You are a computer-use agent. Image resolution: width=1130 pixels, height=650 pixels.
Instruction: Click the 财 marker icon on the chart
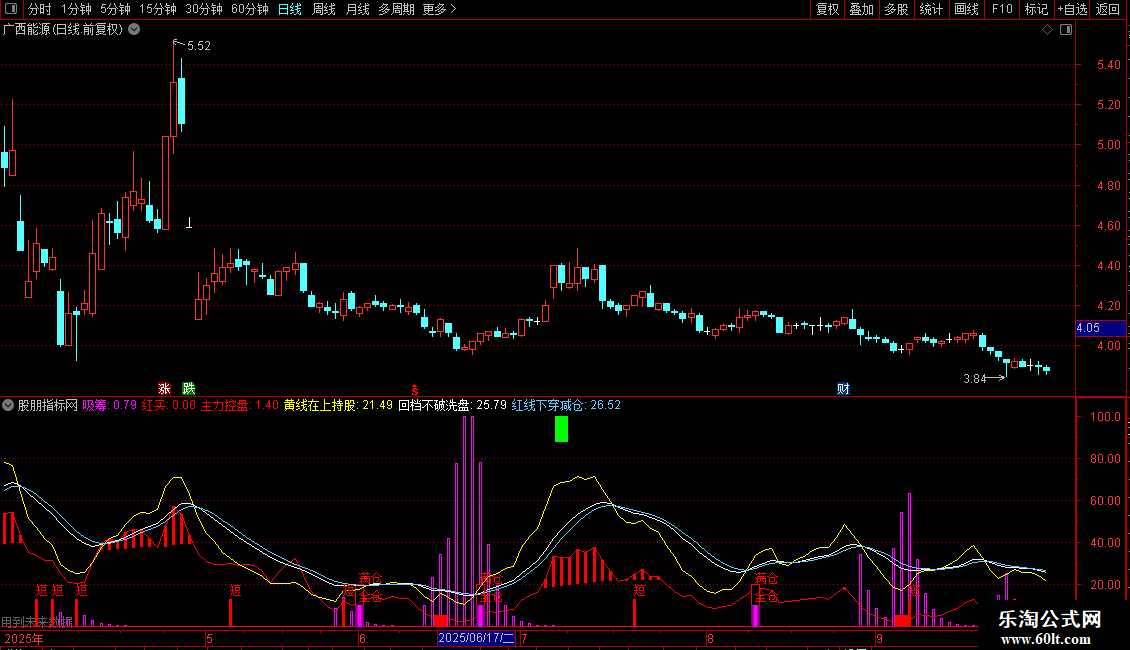tap(843, 388)
